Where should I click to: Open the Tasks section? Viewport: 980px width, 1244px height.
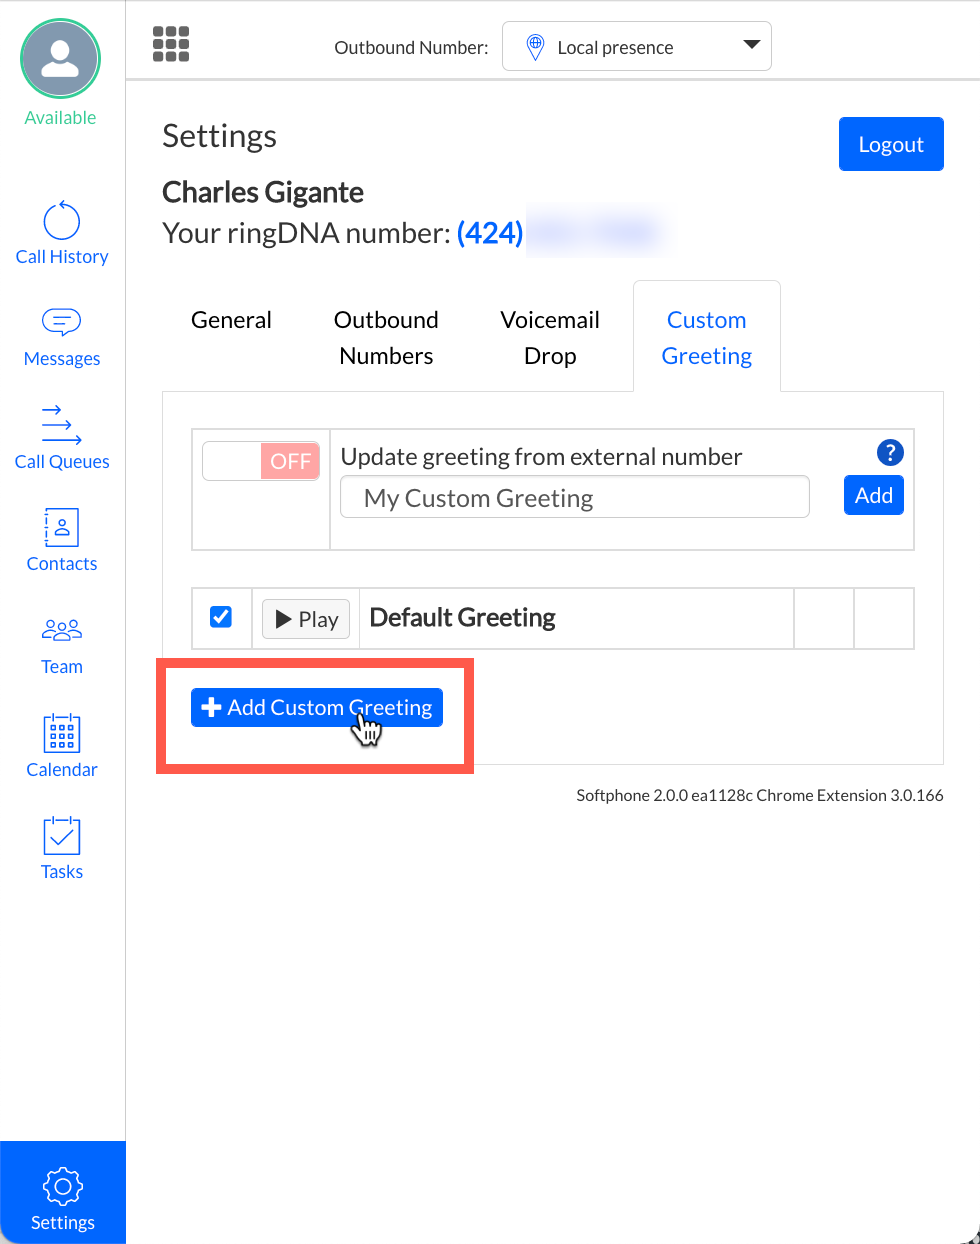click(62, 849)
